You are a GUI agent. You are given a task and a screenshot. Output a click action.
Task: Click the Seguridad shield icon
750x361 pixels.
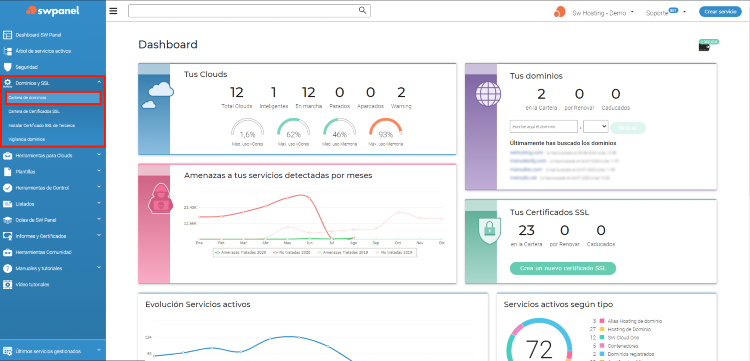coord(7,67)
